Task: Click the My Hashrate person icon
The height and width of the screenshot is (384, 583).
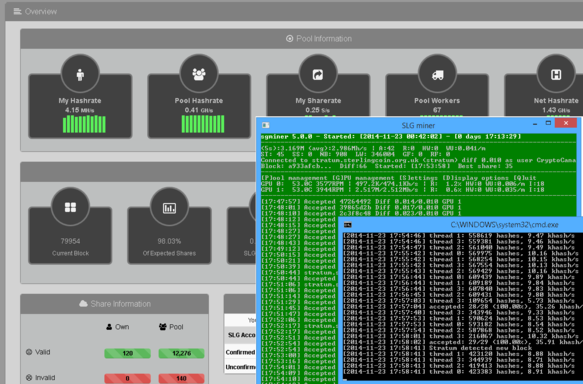Action: coord(80,74)
